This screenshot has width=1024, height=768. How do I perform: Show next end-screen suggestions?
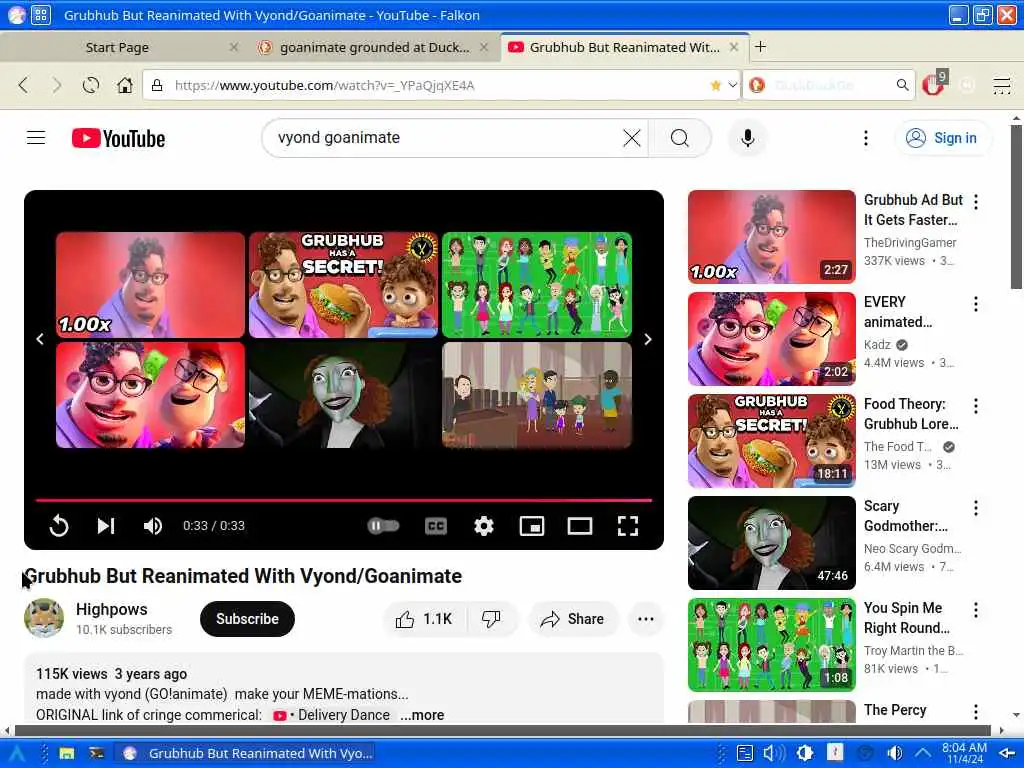[x=648, y=339]
